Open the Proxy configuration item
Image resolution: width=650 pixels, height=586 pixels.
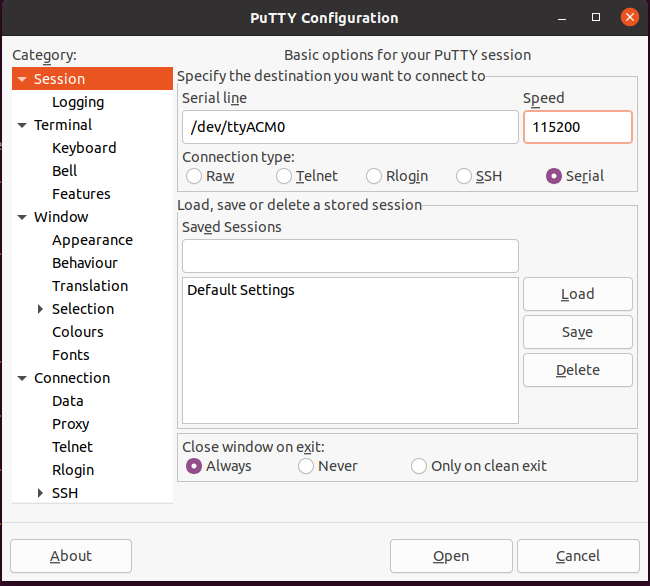(71, 424)
